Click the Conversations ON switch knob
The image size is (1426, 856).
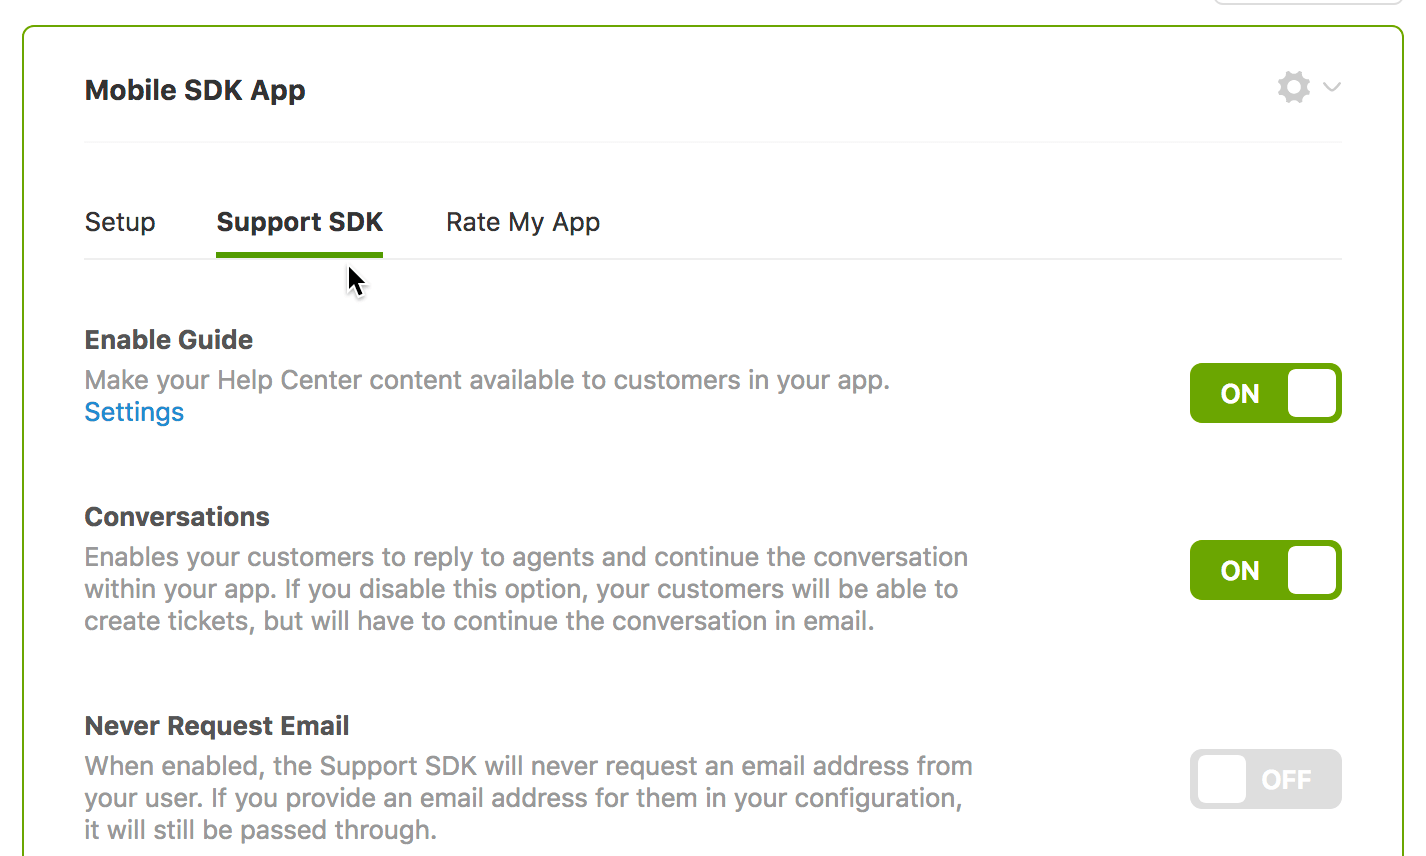1313,570
